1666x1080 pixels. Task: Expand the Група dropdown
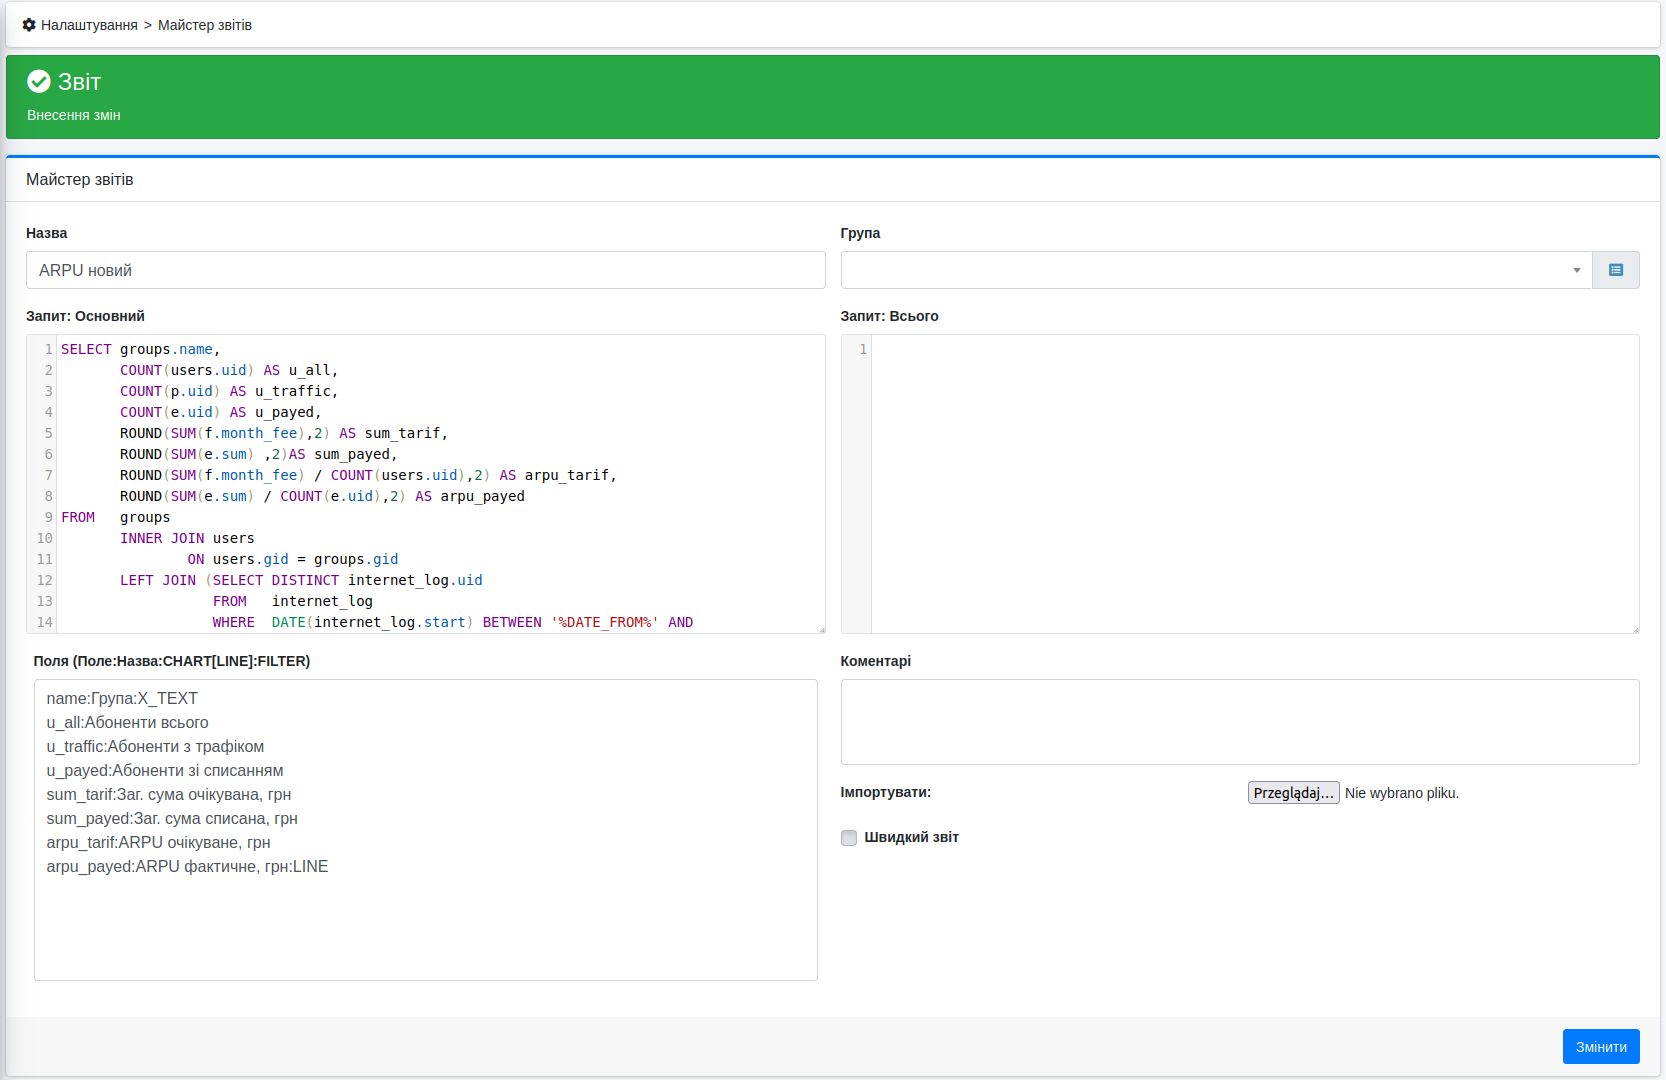[x=1215, y=270]
